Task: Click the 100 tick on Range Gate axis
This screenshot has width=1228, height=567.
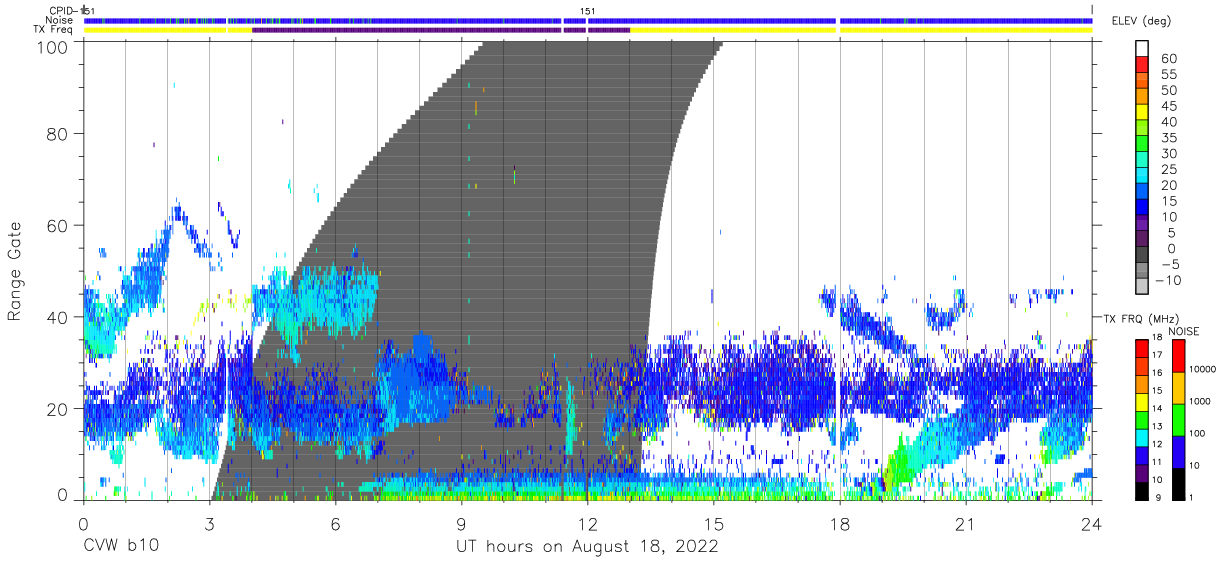Action: point(52,46)
